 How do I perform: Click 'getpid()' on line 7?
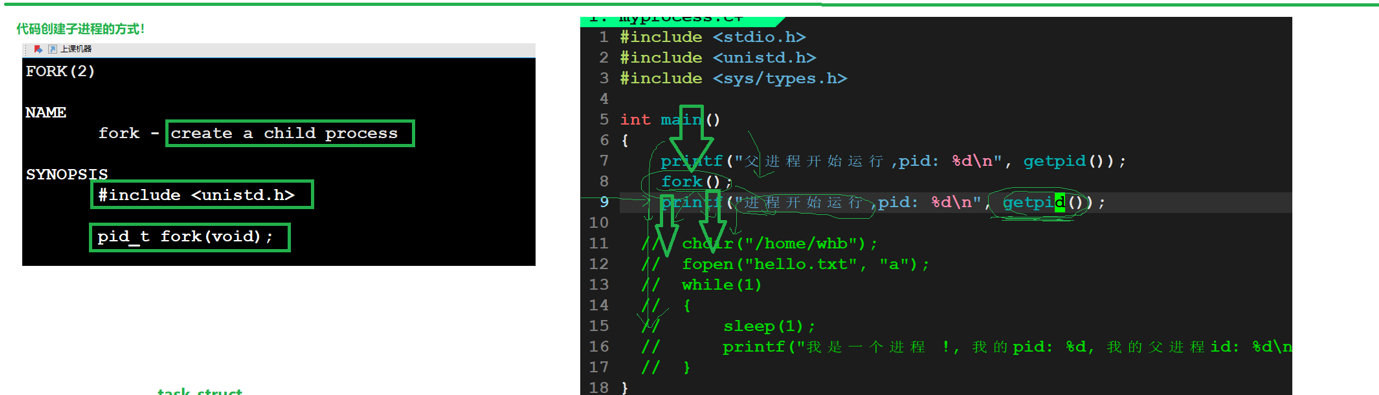pyautogui.click(x=1064, y=161)
